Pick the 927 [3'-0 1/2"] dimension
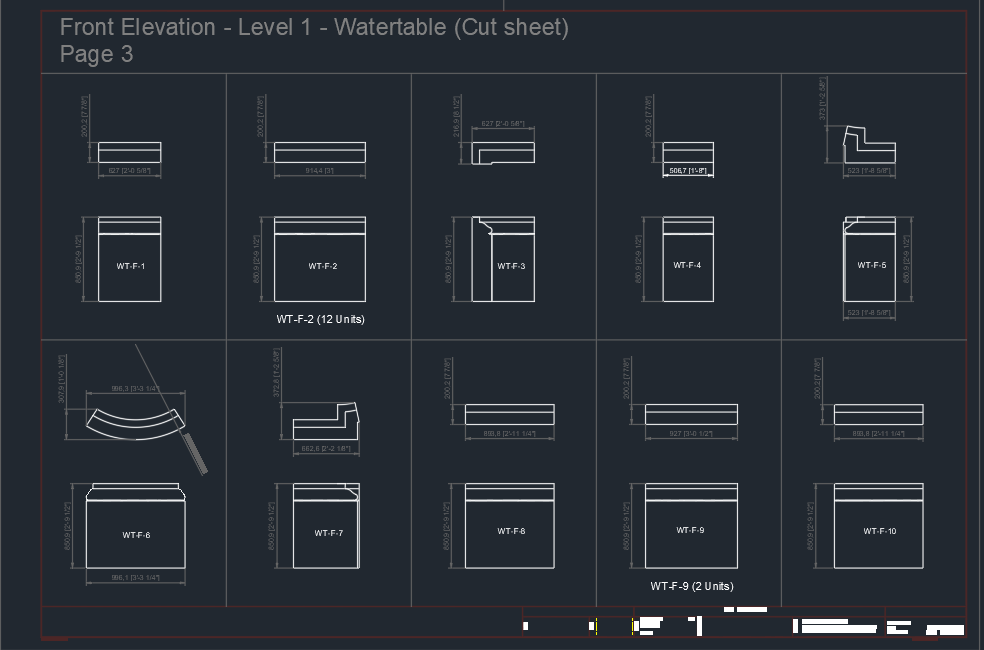 [x=691, y=434]
